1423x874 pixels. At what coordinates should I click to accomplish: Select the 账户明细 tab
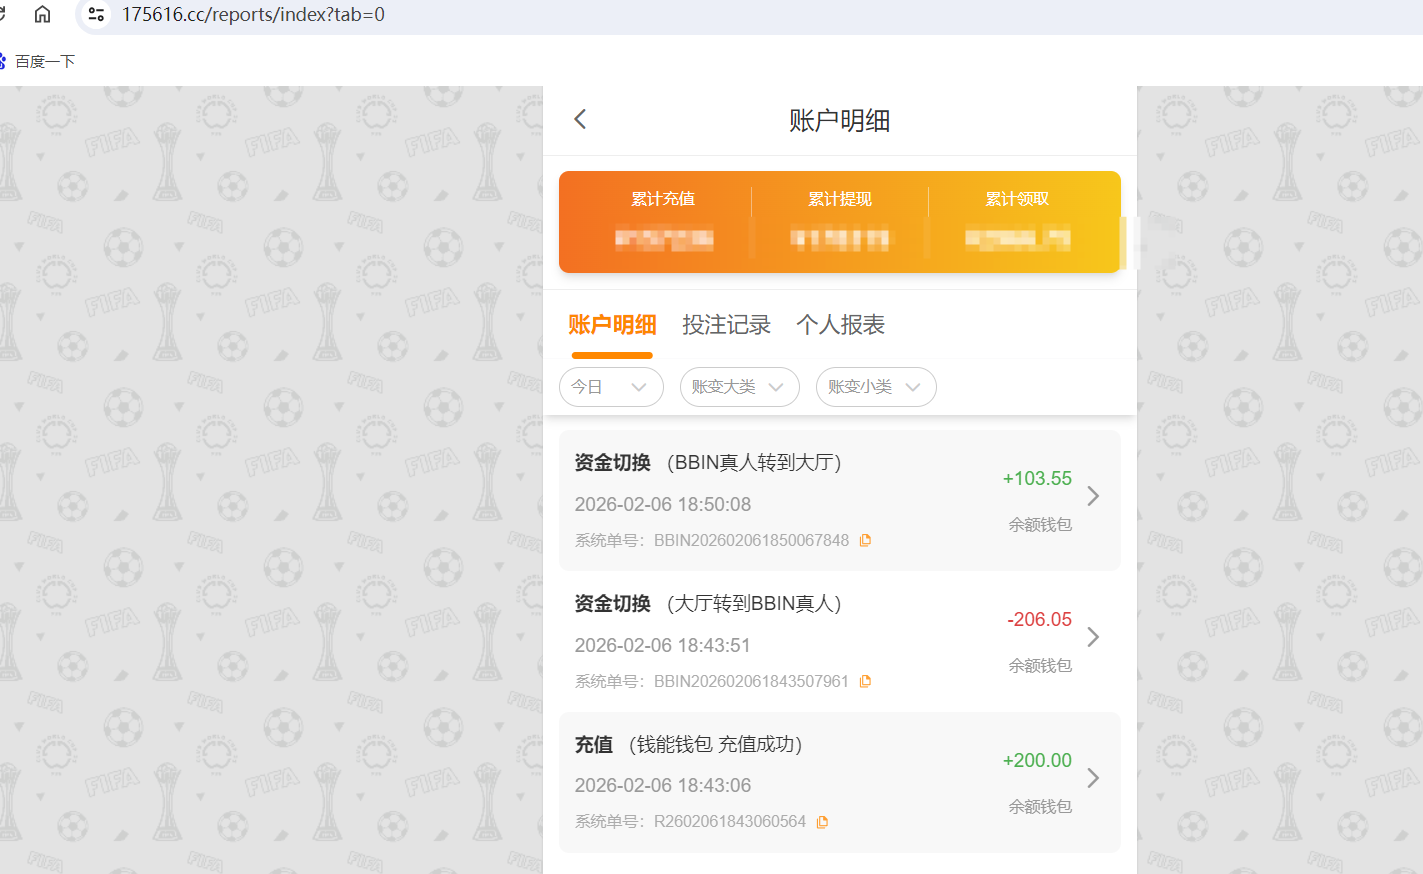click(x=611, y=324)
